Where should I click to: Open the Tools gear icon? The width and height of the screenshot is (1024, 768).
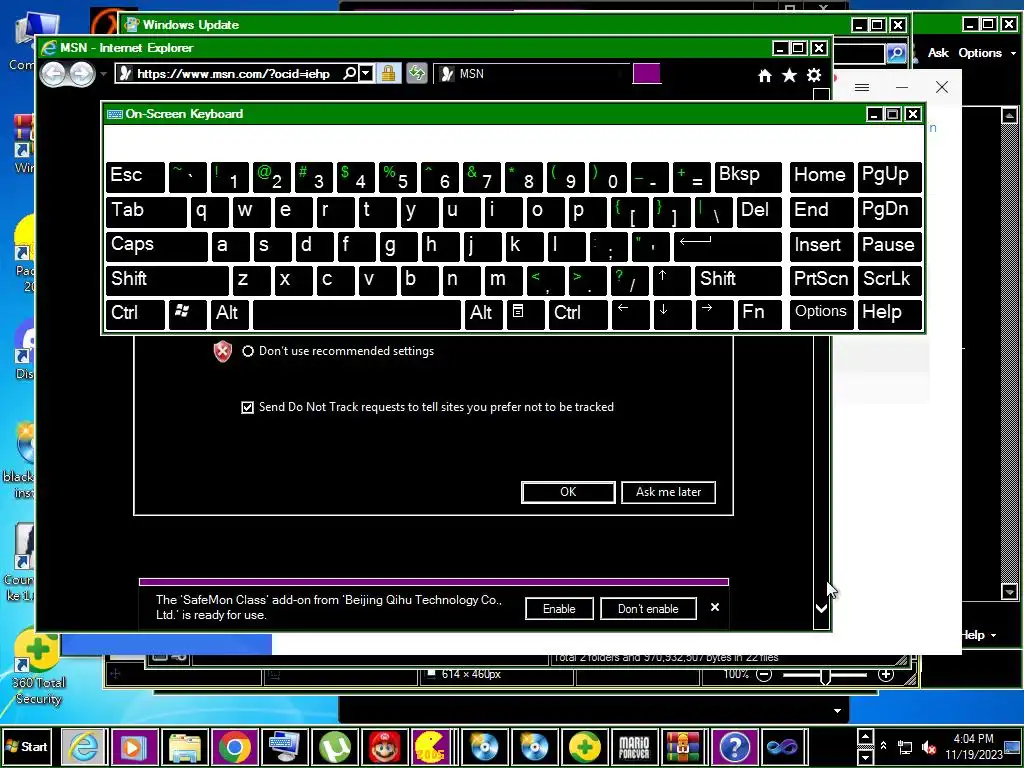tap(814, 76)
